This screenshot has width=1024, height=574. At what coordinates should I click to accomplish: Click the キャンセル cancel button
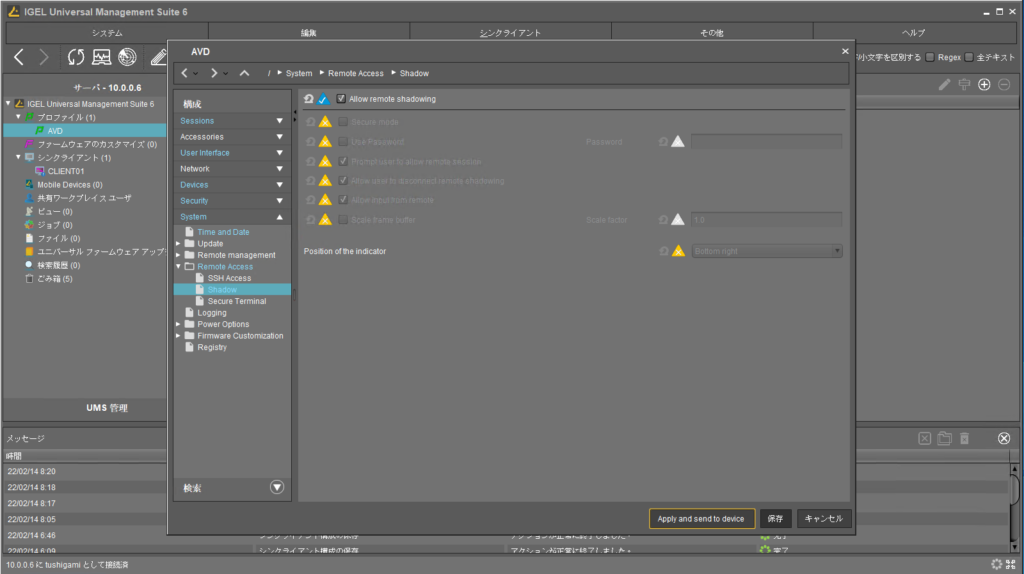coord(824,518)
